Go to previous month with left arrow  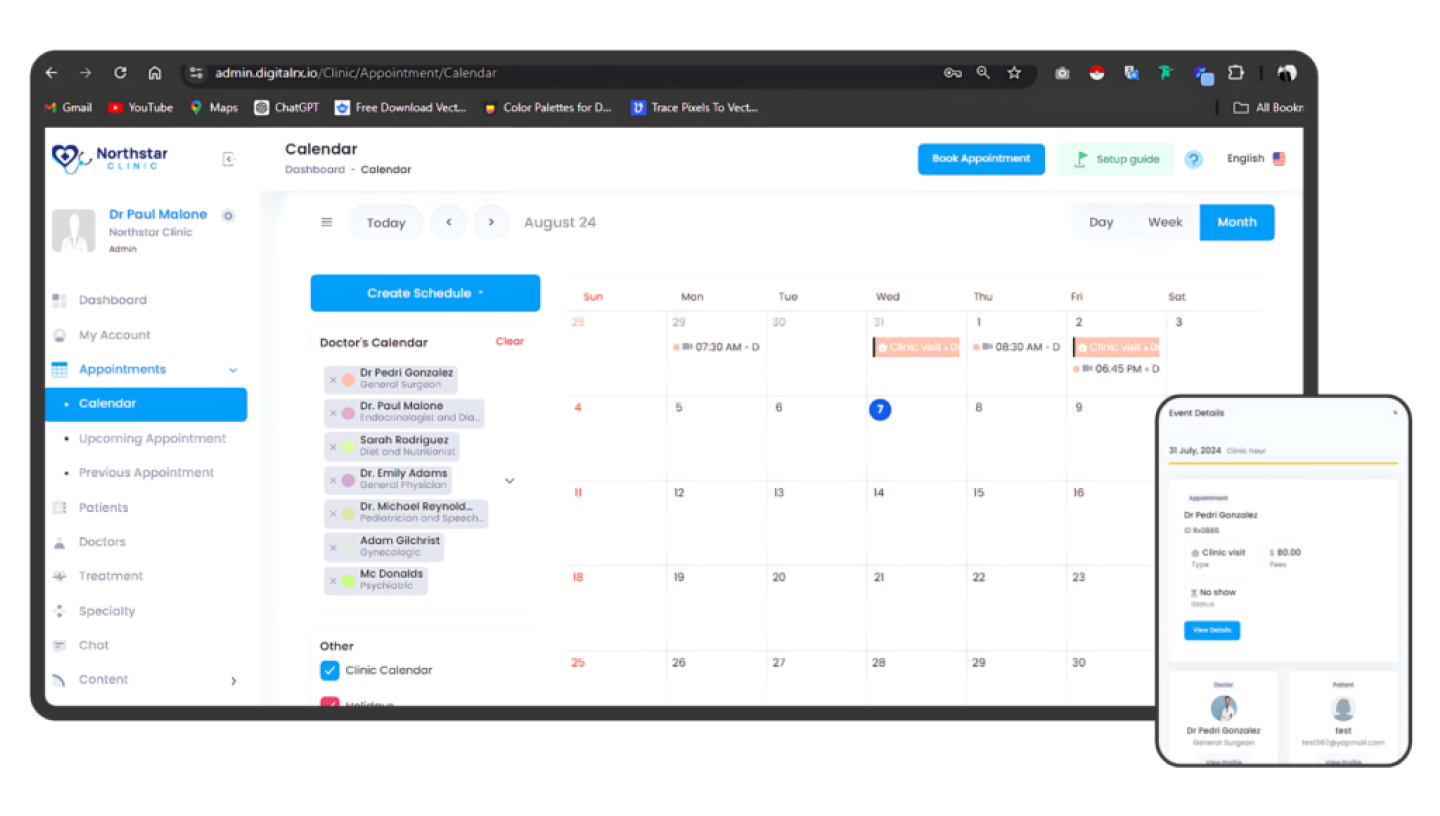pos(449,222)
